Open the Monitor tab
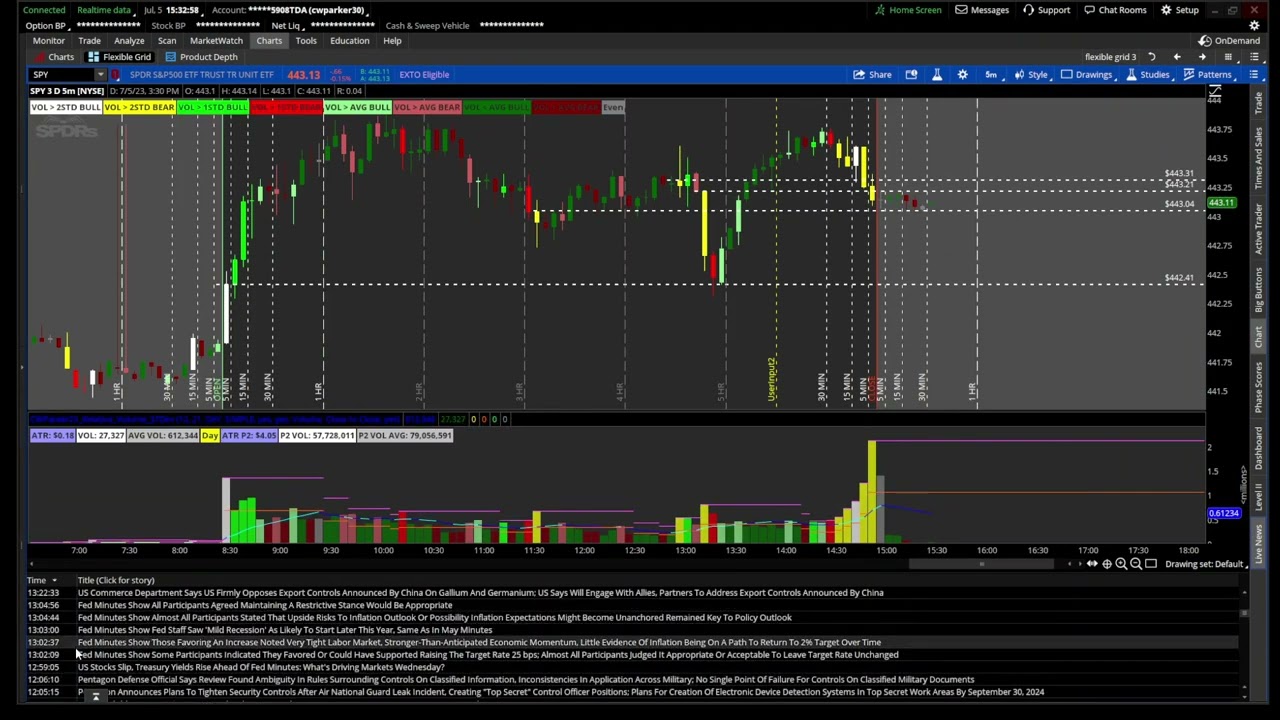The image size is (1280, 720). tap(48, 41)
